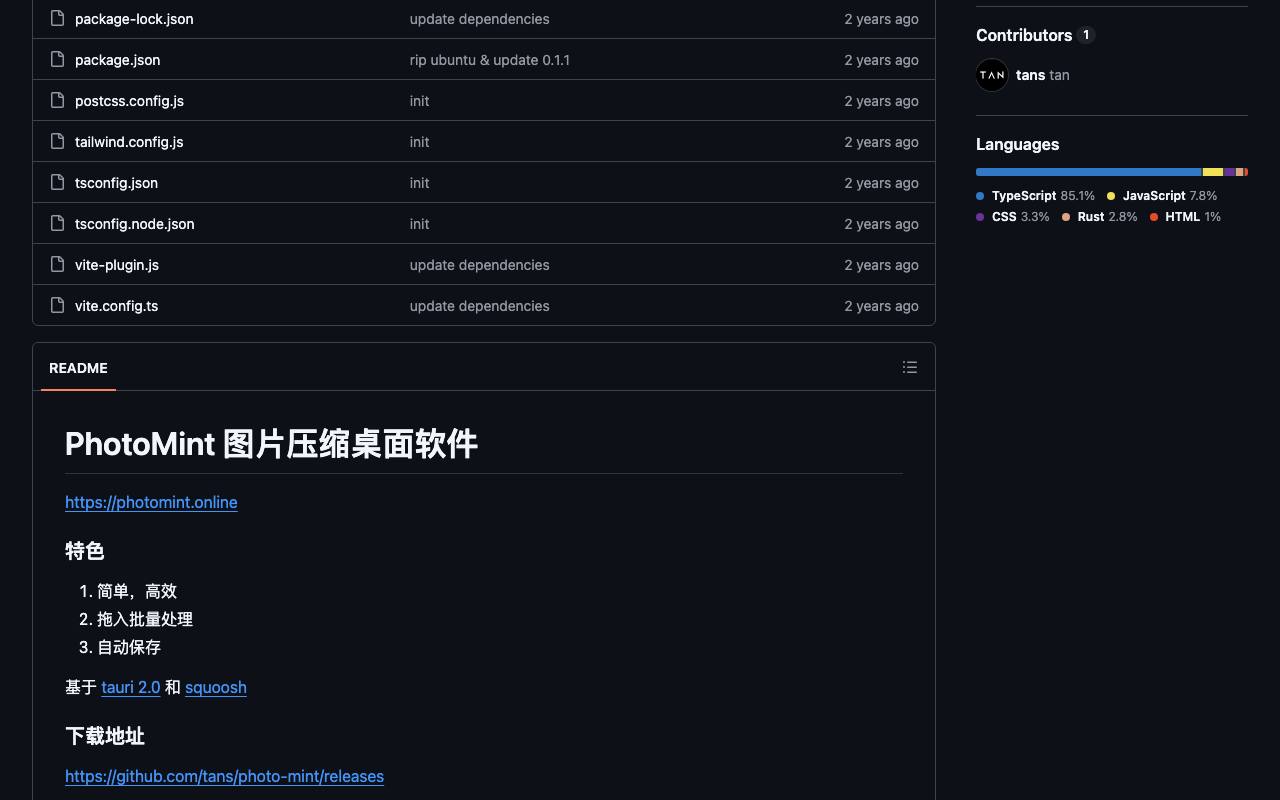Open the photomint.online website link

coord(151,502)
